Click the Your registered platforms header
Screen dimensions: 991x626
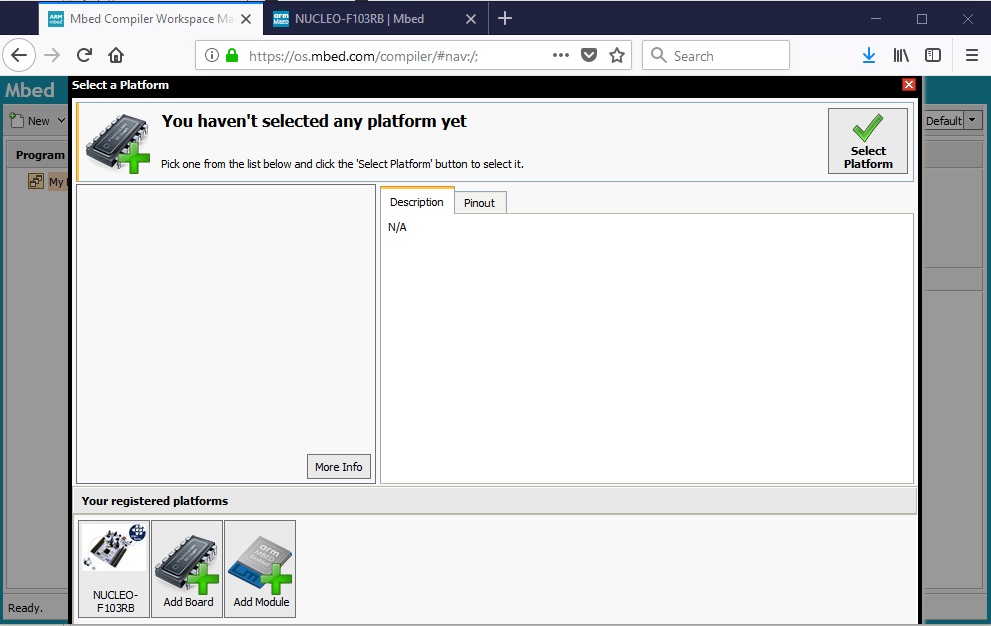(495, 501)
